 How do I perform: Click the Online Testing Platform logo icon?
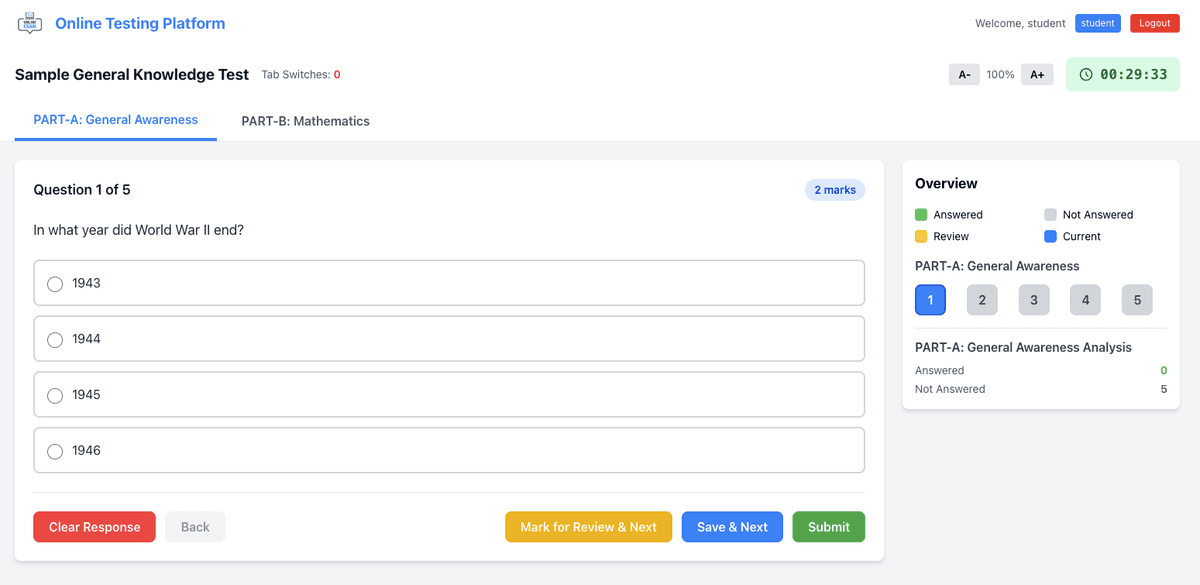coord(29,22)
